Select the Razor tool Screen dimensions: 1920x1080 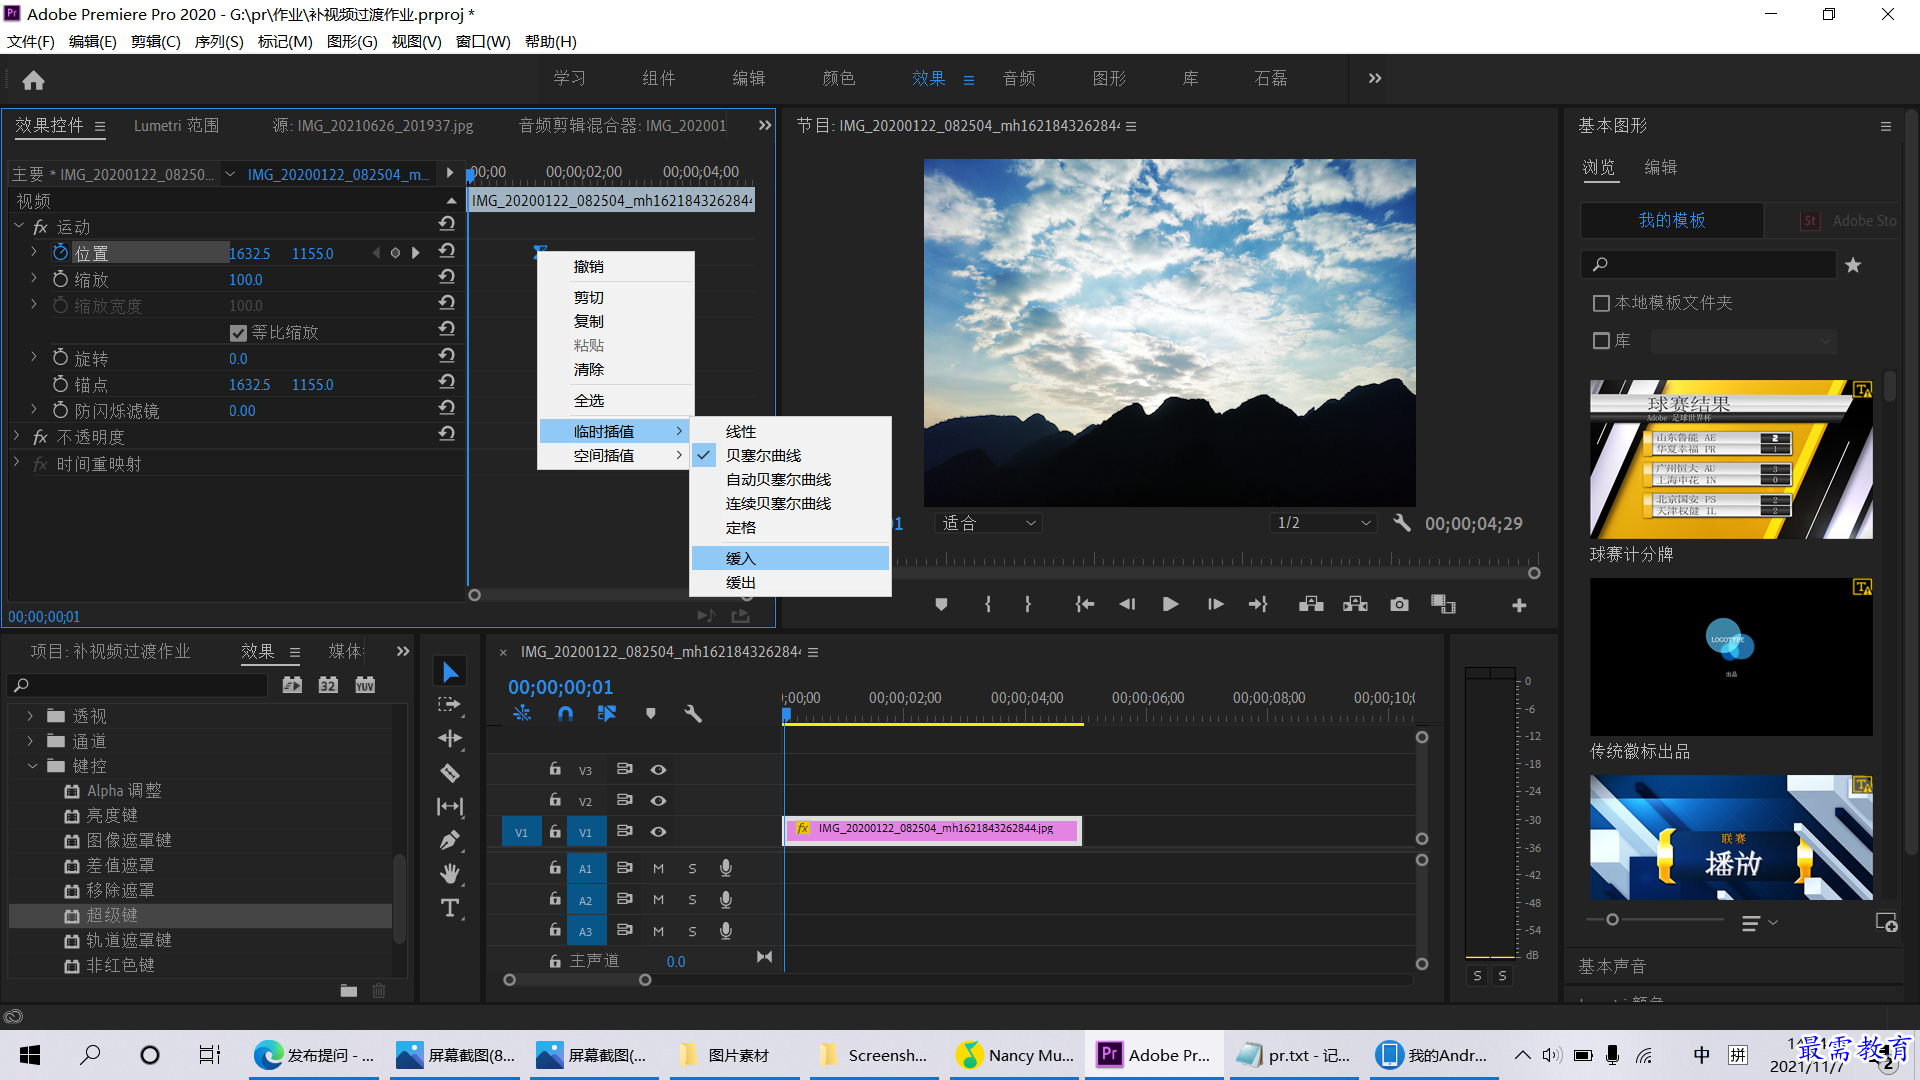click(450, 772)
